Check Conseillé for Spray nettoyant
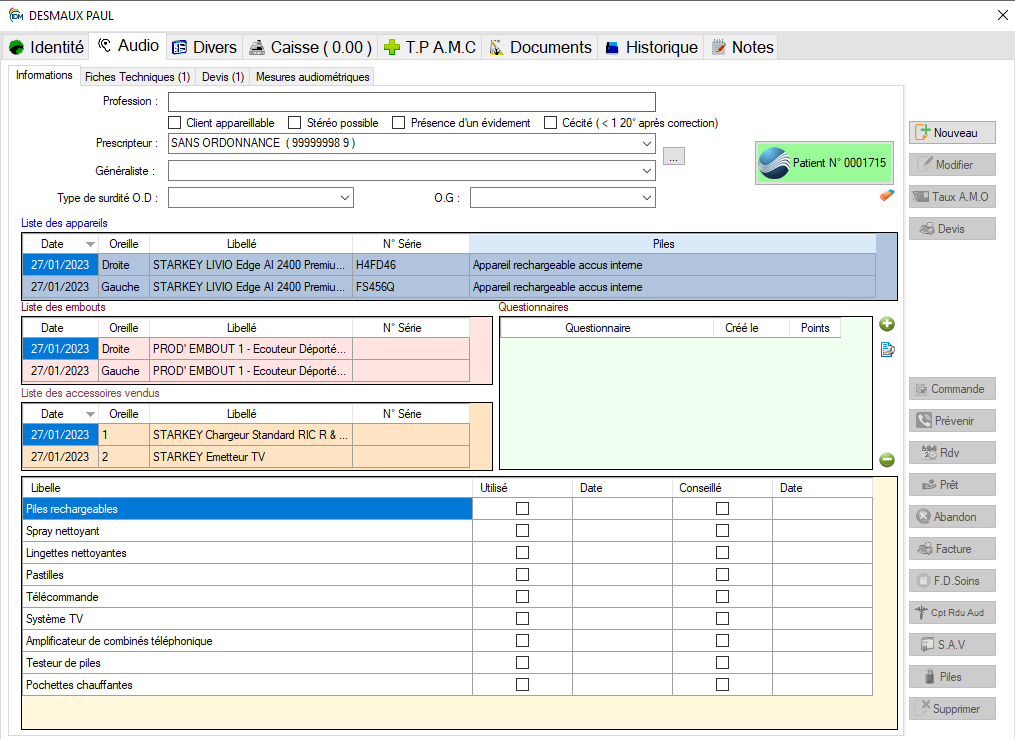The image size is (1015, 739). [x=722, y=531]
